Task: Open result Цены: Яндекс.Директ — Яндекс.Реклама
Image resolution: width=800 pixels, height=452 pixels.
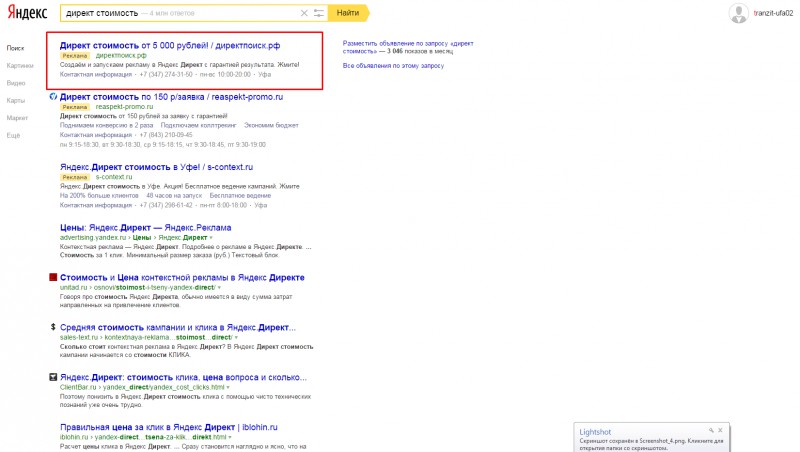Action: point(145,228)
